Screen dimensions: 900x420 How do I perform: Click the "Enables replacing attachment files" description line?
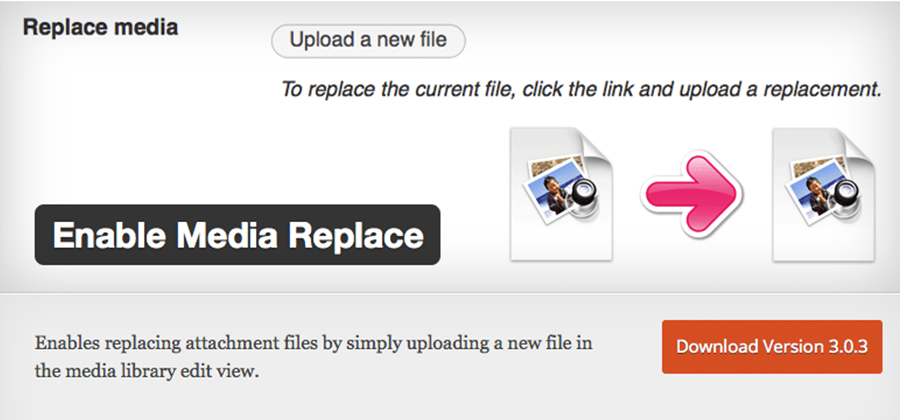click(x=314, y=344)
